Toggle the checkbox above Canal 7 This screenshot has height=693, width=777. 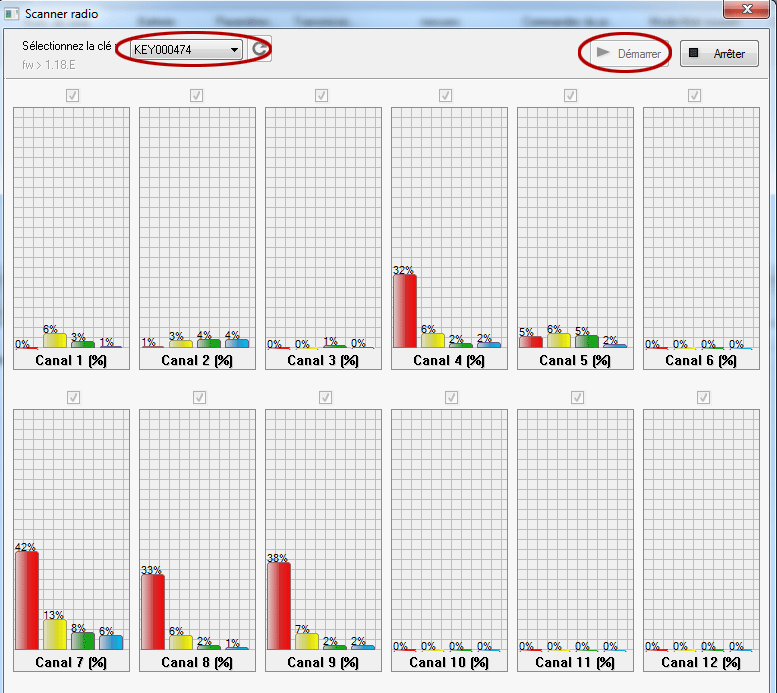[73, 398]
